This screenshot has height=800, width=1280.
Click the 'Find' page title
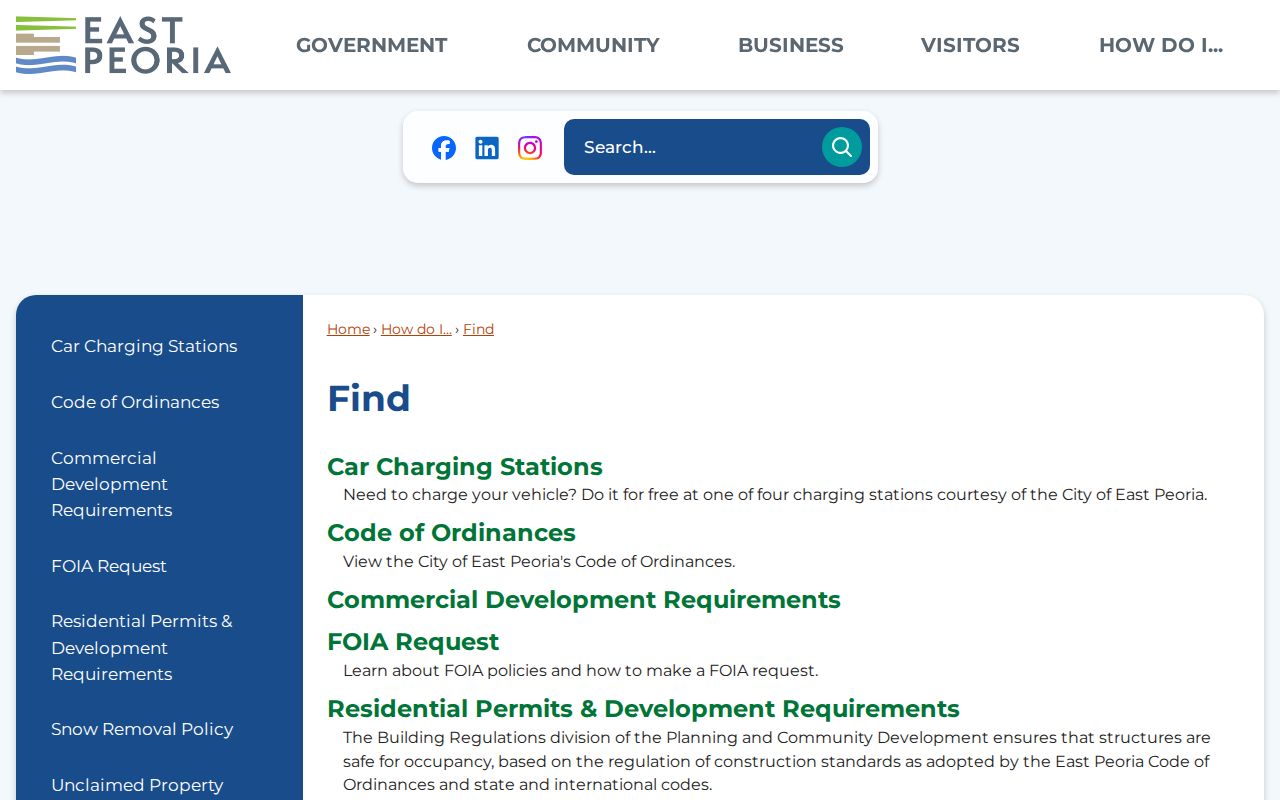(x=369, y=398)
